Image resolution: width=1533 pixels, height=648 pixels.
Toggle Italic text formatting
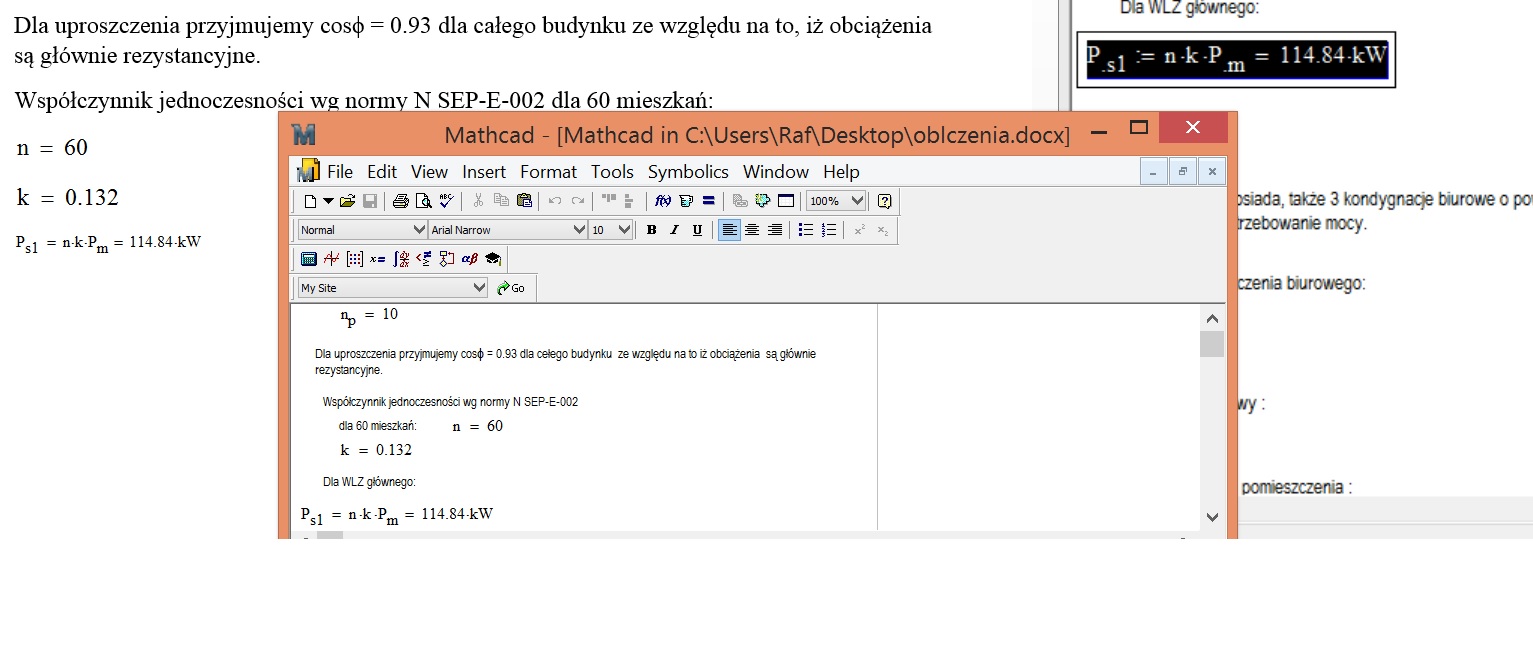click(x=674, y=230)
